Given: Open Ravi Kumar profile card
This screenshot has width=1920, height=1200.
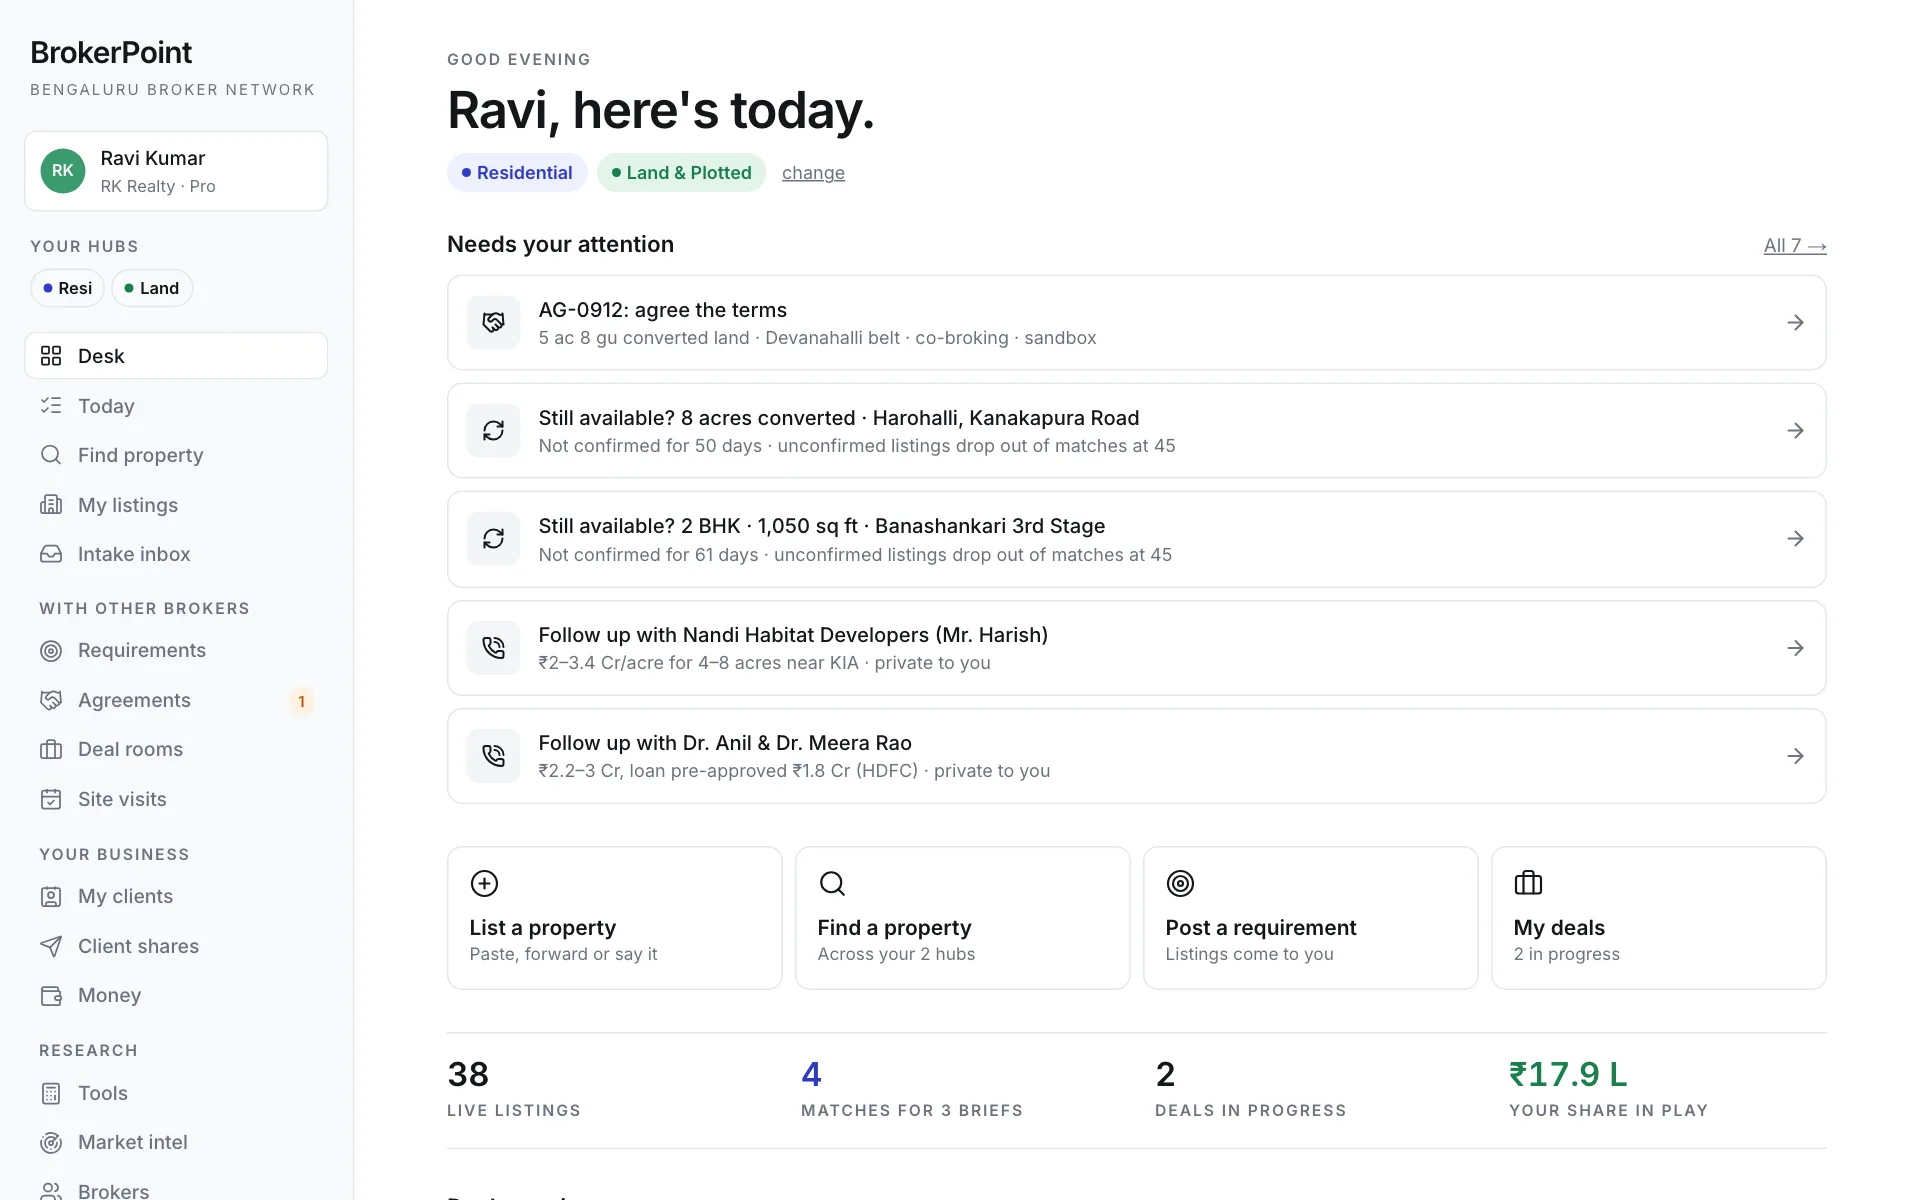Looking at the screenshot, I should click(x=176, y=171).
